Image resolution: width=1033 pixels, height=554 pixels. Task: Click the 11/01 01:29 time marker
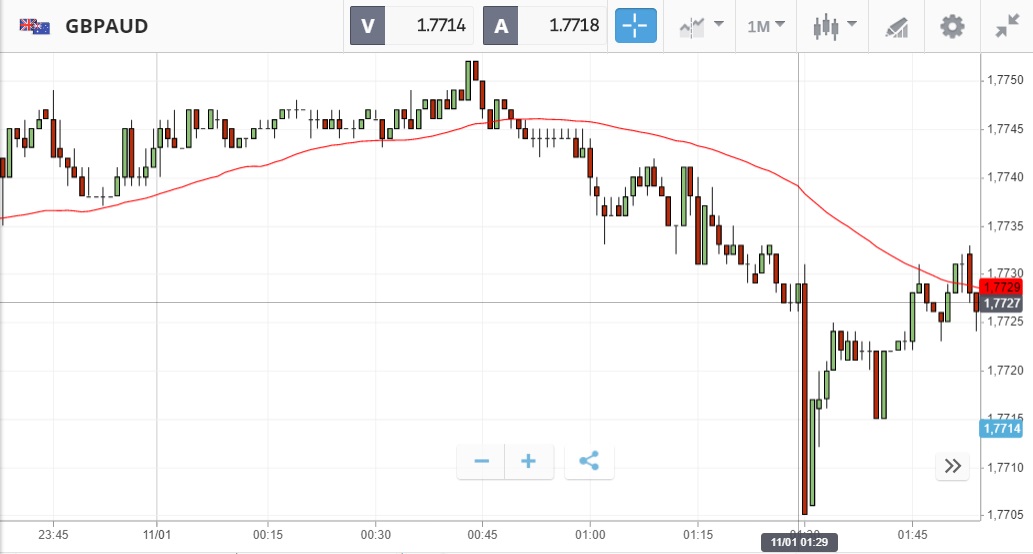798,542
